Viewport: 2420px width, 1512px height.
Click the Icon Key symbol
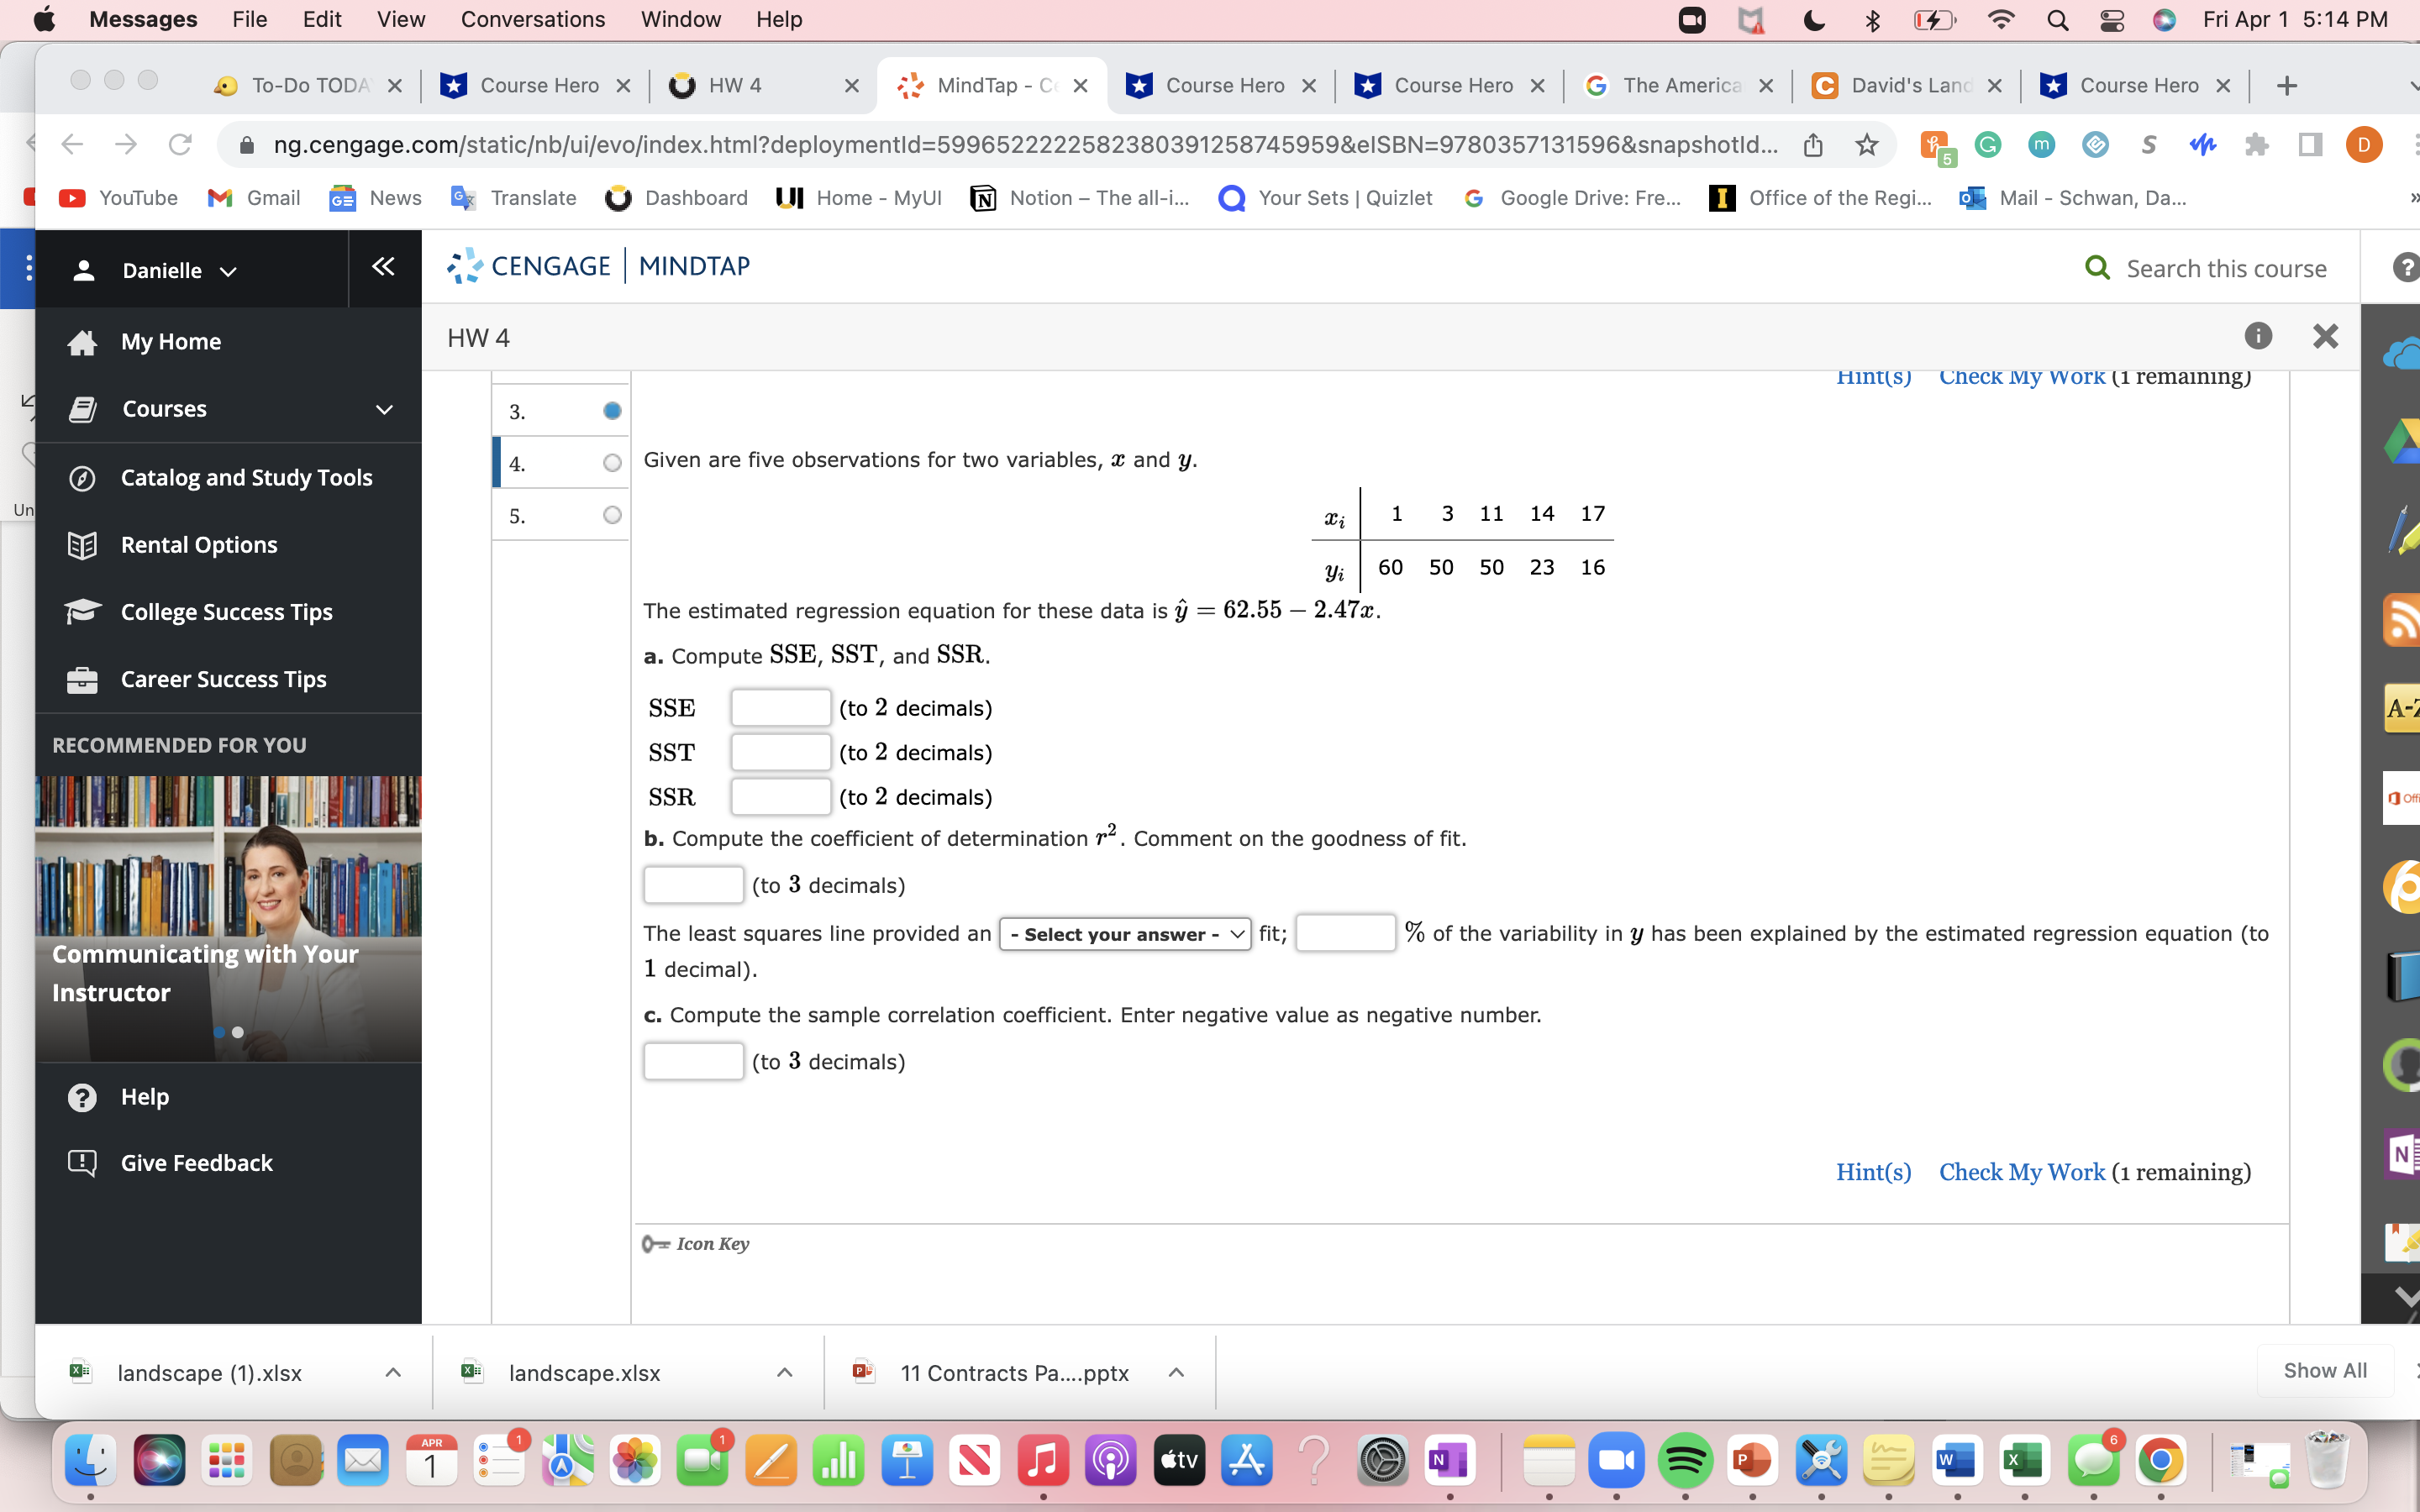pos(655,1243)
